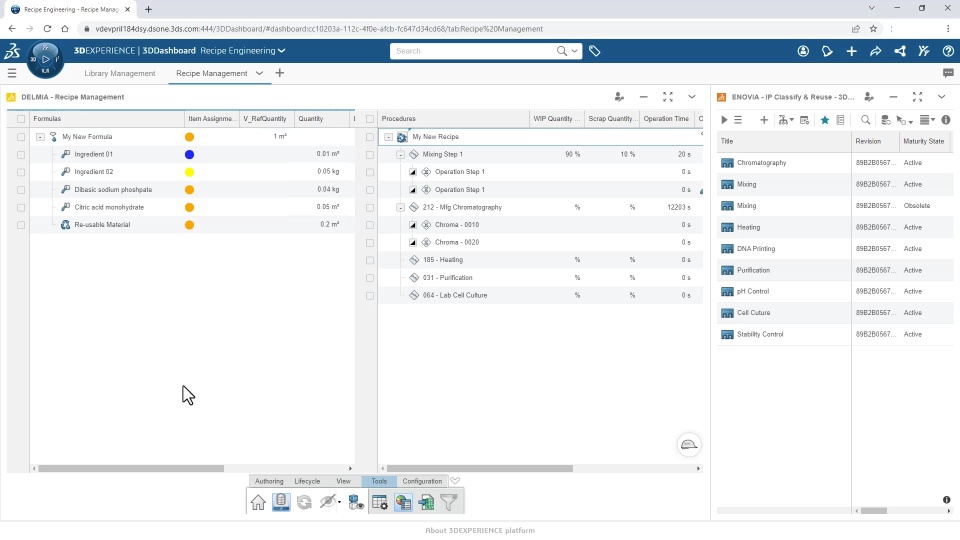Collapse the My New Recipe tree node
The image size is (960, 540).
point(388,137)
